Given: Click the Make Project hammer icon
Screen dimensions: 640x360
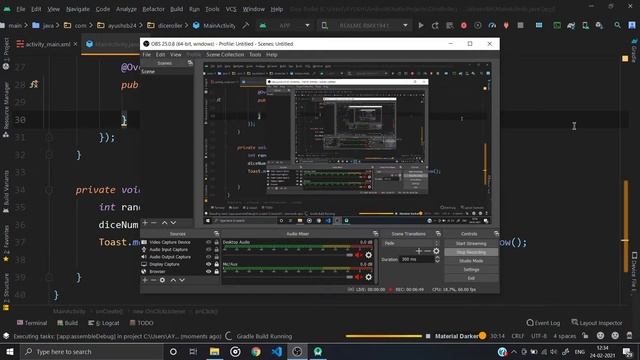Looking at the screenshot, I should tap(245, 25).
